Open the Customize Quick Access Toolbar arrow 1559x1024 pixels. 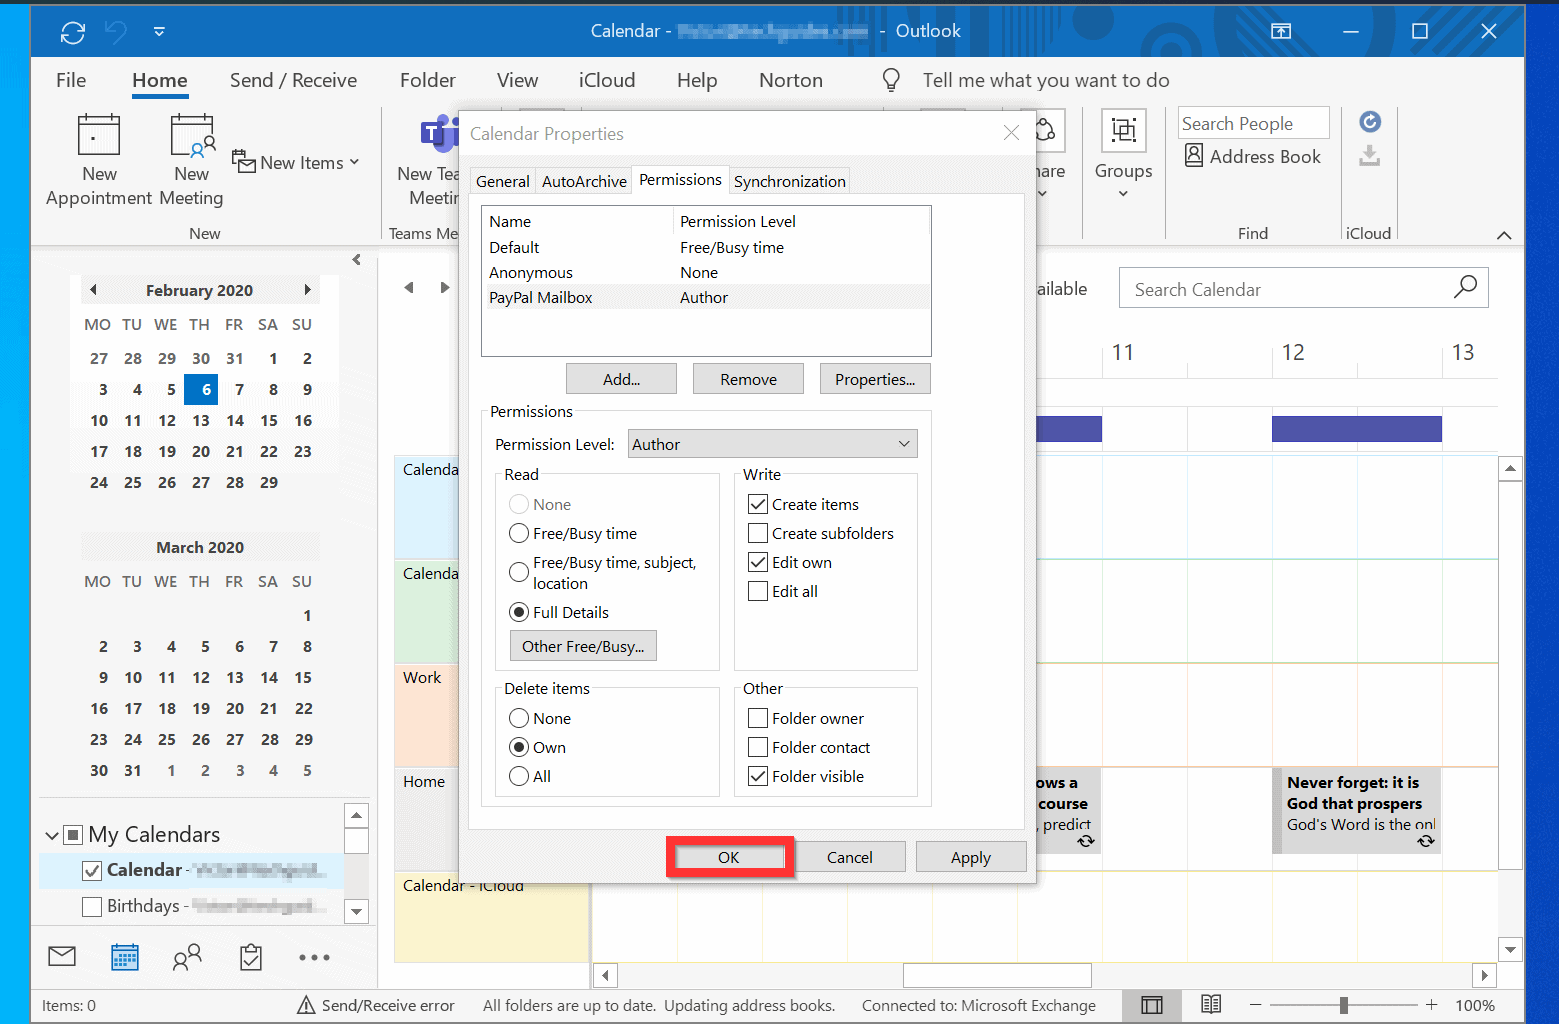point(159,32)
